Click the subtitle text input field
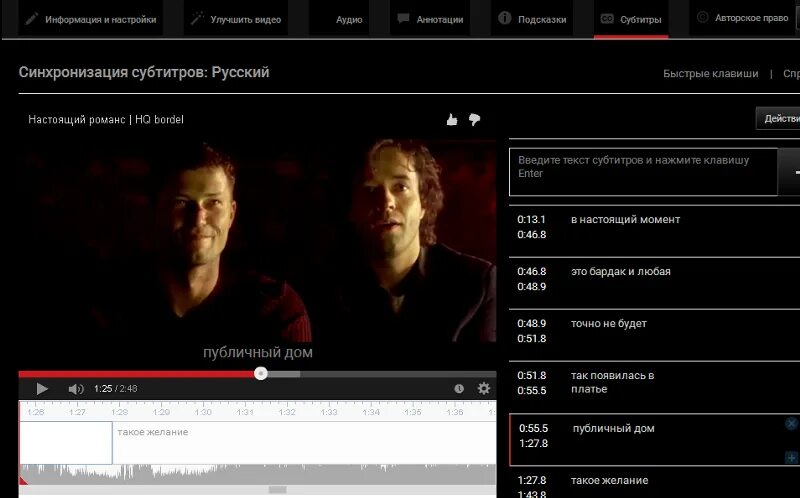 (x=643, y=172)
